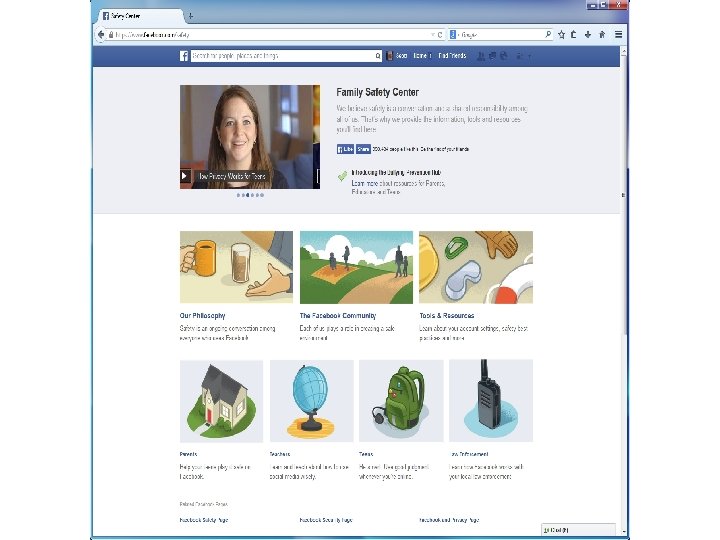Open the URL history dropdown arrow
The image size is (720, 540).
pyautogui.click(x=433, y=35)
